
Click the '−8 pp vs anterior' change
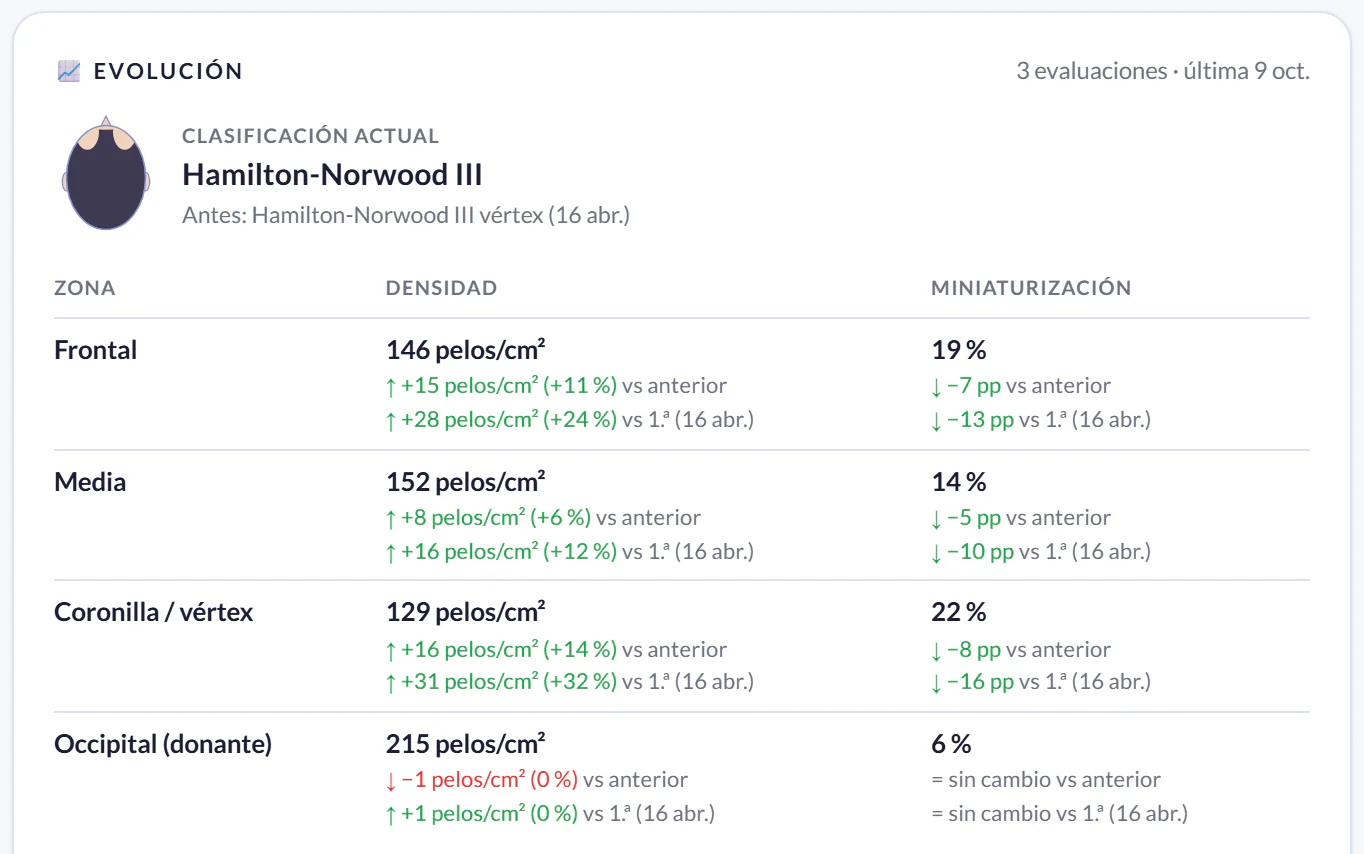(1021, 650)
